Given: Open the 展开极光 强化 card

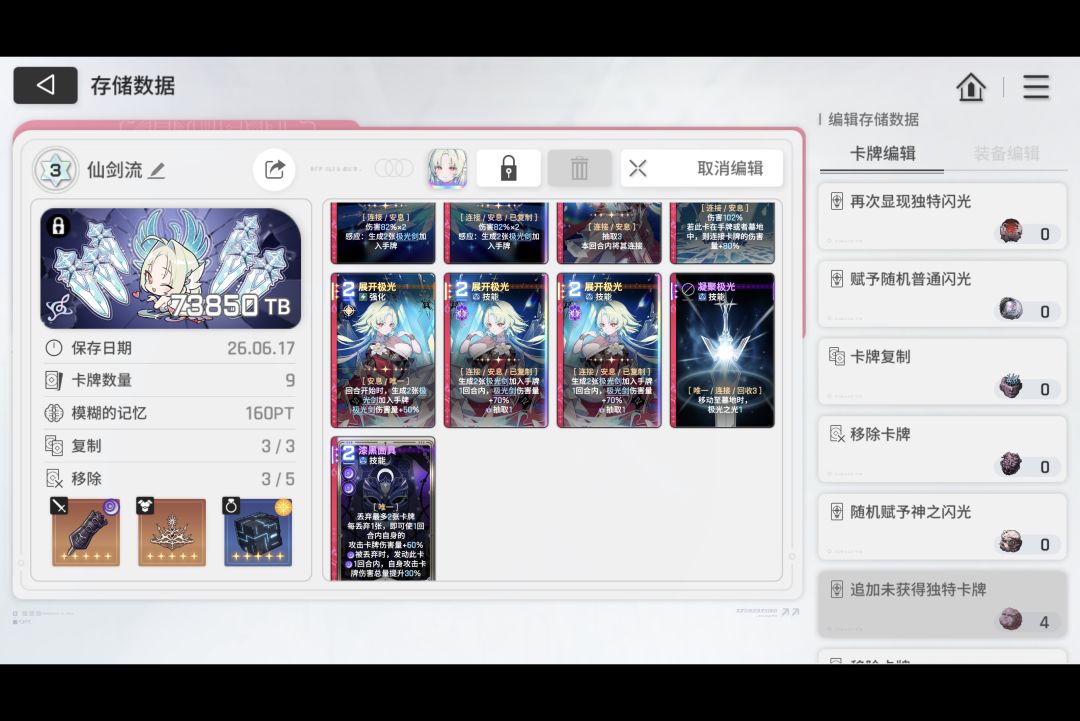Looking at the screenshot, I should pos(383,351).
